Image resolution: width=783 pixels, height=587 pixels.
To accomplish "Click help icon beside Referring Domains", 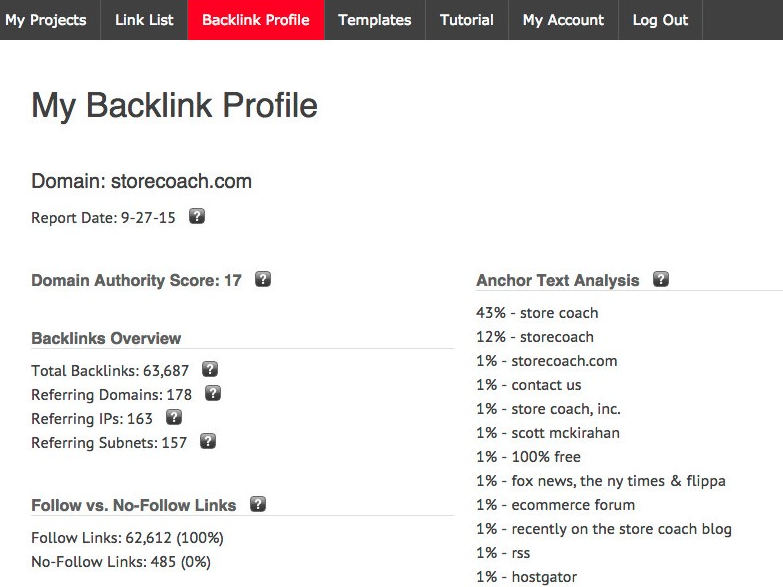I will pyautogui.click(x=213, y=393).
